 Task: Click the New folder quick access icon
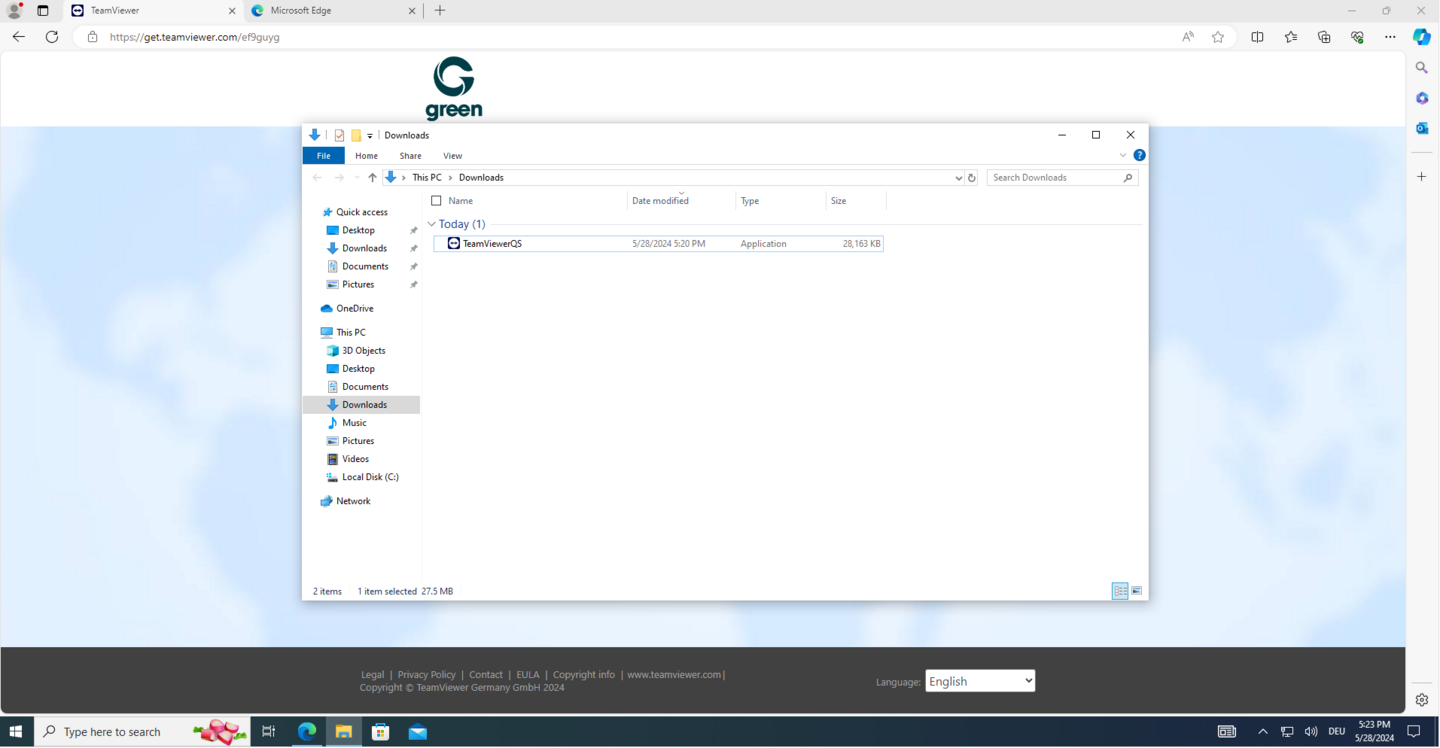tap(356, 135)
